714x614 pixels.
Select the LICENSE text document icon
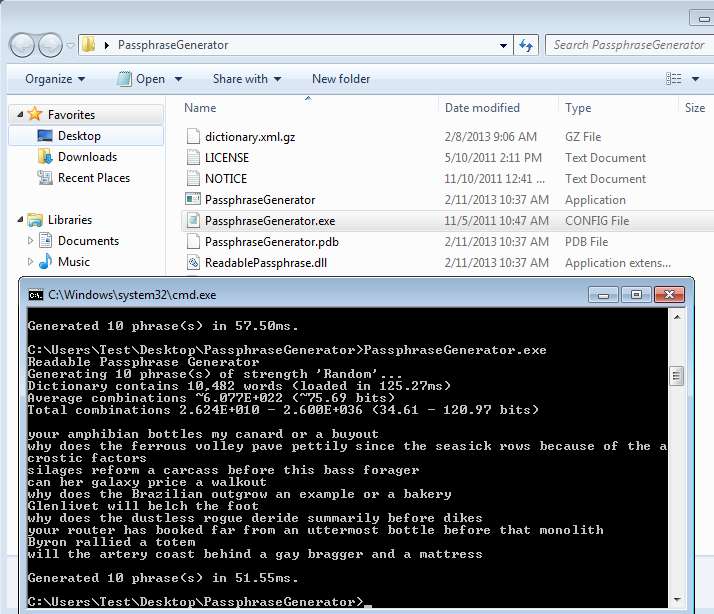pyautogui.click(x=194, y=158)
